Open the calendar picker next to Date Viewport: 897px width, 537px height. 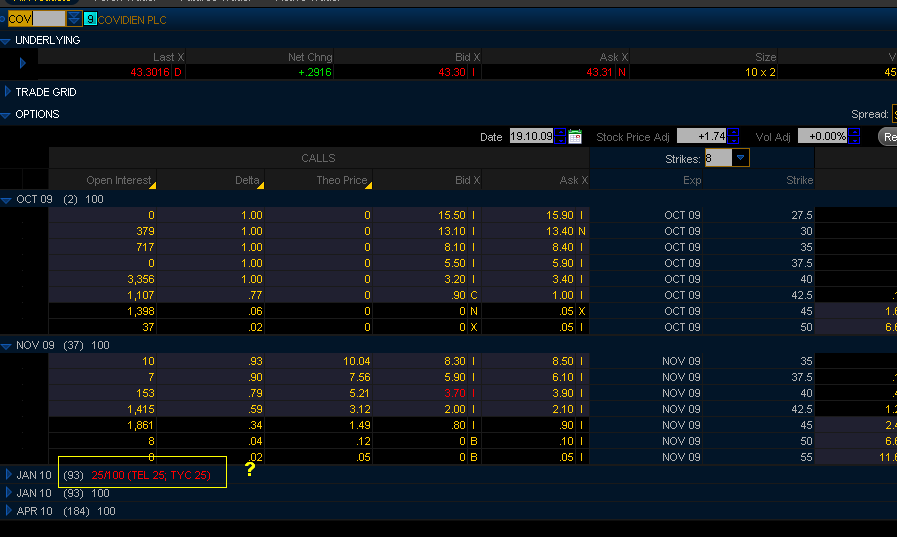pyautogui.click(x=575, y=137)
